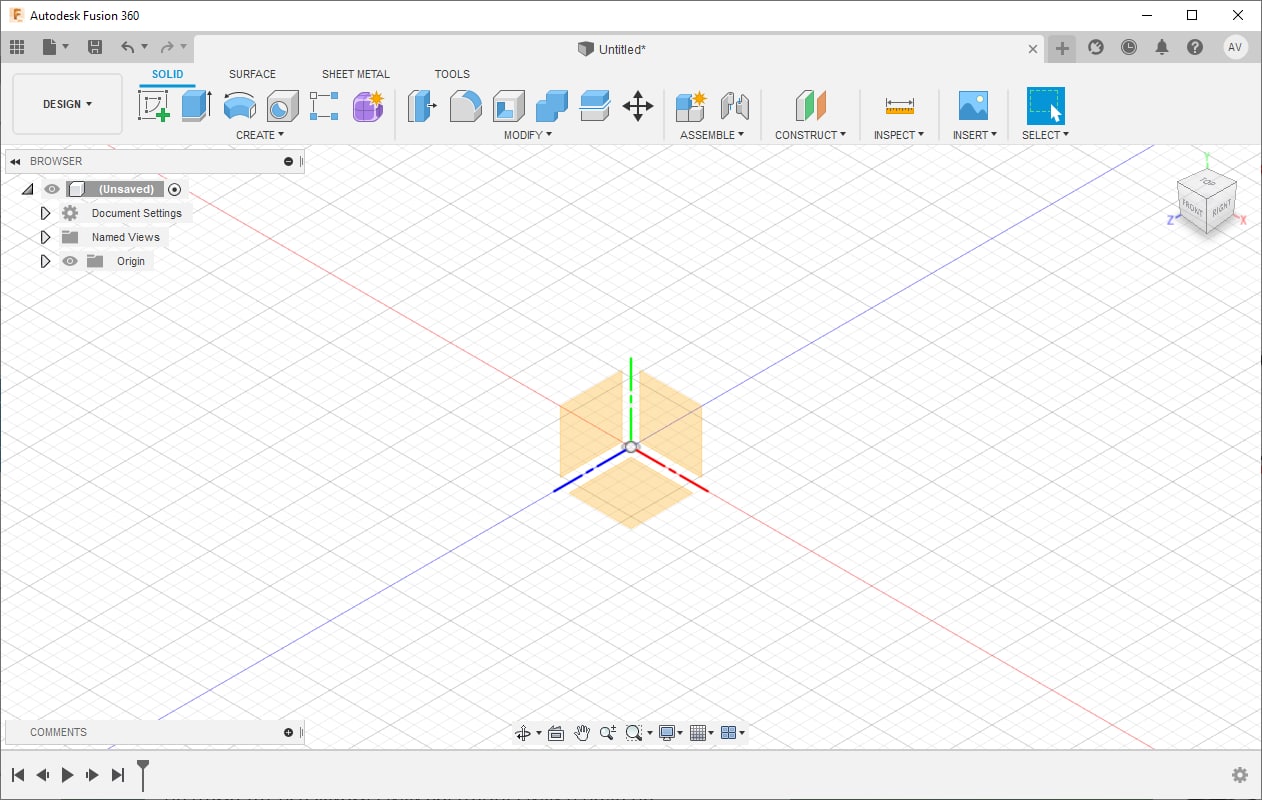Expand the Document Settings node
Viewport: 1262px width, 800px height.
pyautogui.click(x=45, y=213)
